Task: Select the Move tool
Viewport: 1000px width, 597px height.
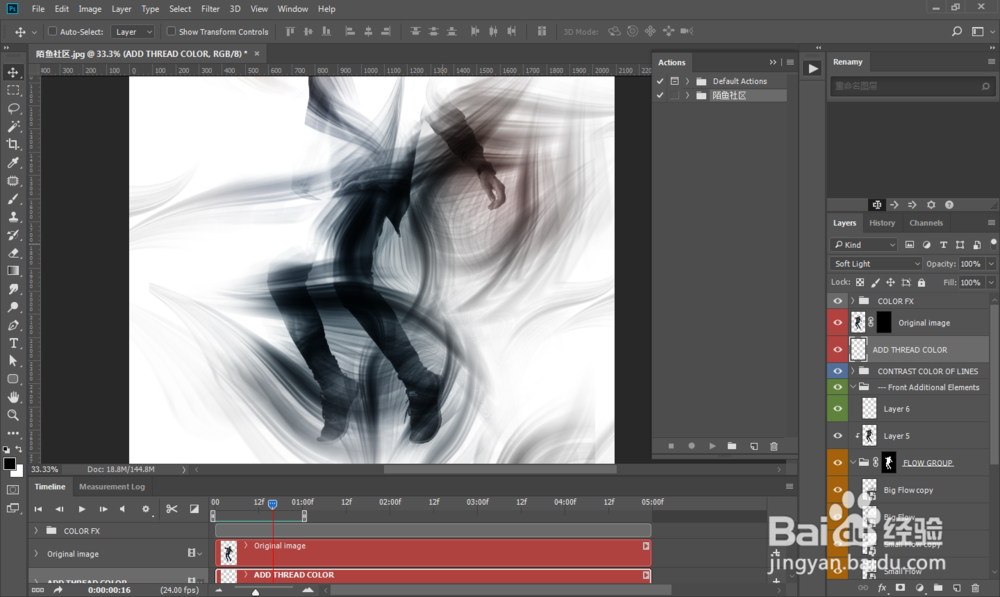Action: point(13,72)
